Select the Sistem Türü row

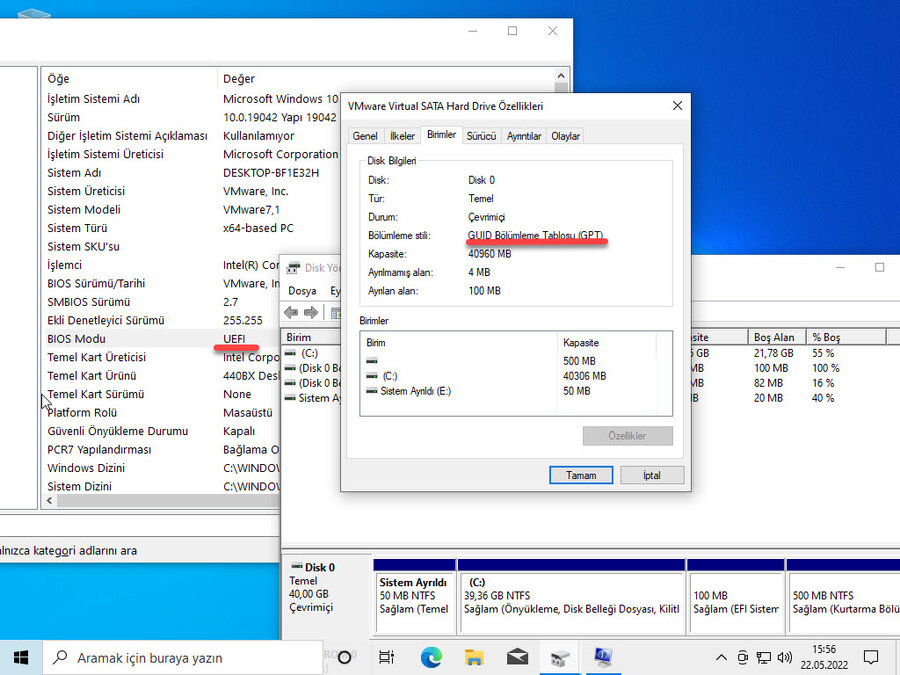pyautogui.click(x=191, y=228)
